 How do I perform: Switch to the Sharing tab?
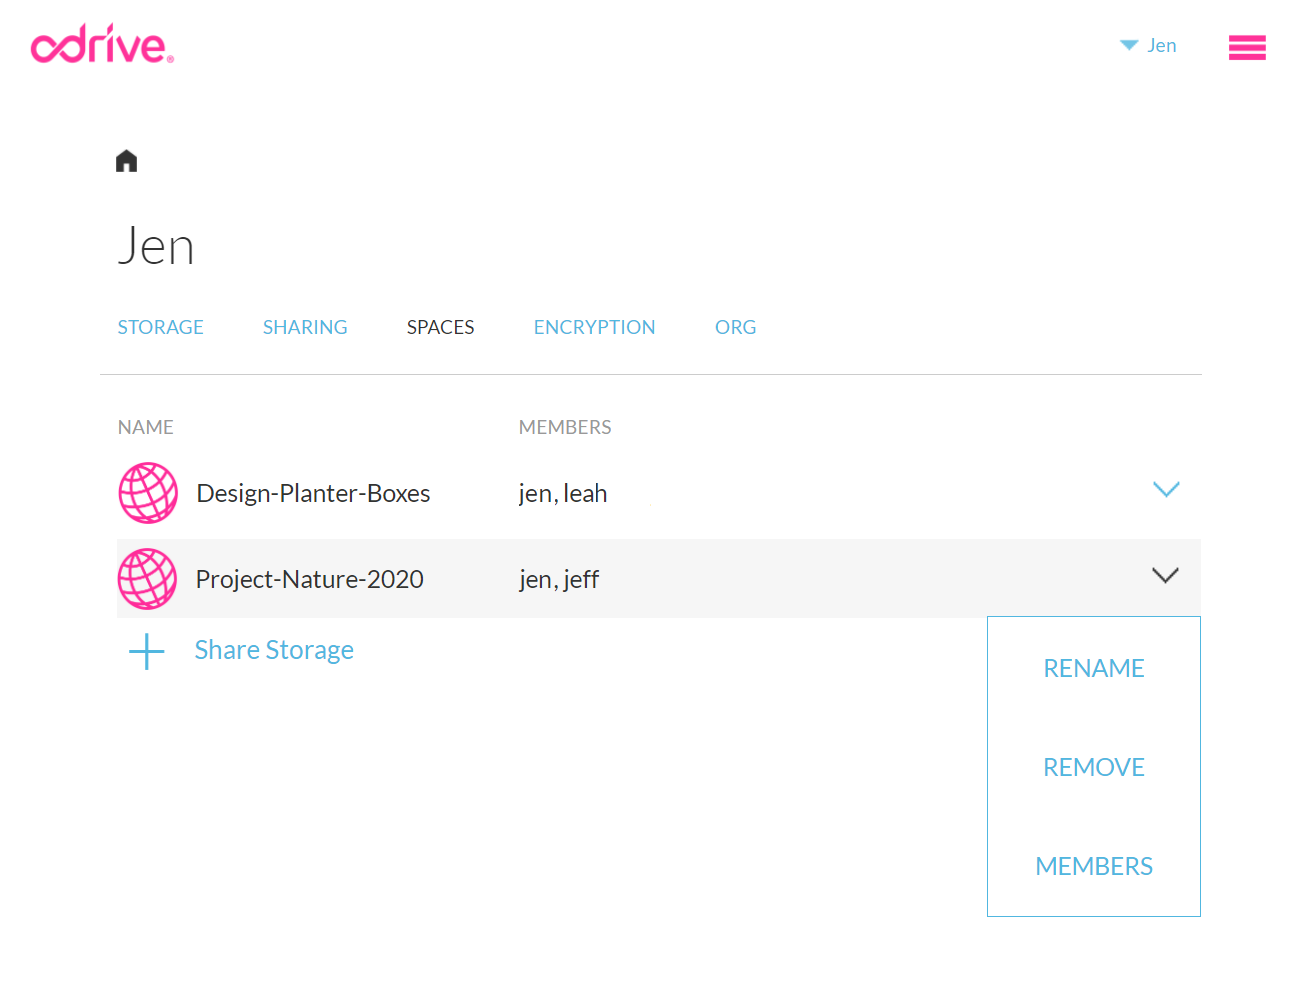(305, 327)
